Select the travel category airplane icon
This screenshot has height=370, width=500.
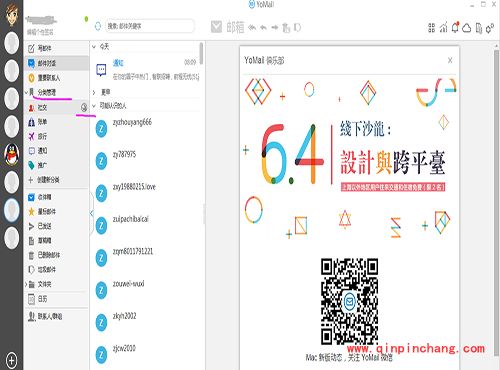coord(31,136)
